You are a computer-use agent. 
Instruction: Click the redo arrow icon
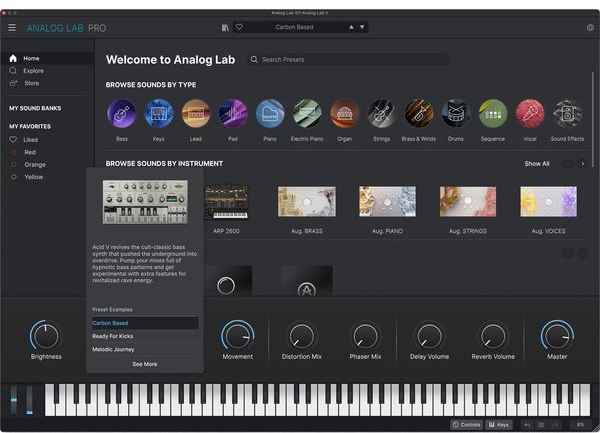[x=555, y=425]
